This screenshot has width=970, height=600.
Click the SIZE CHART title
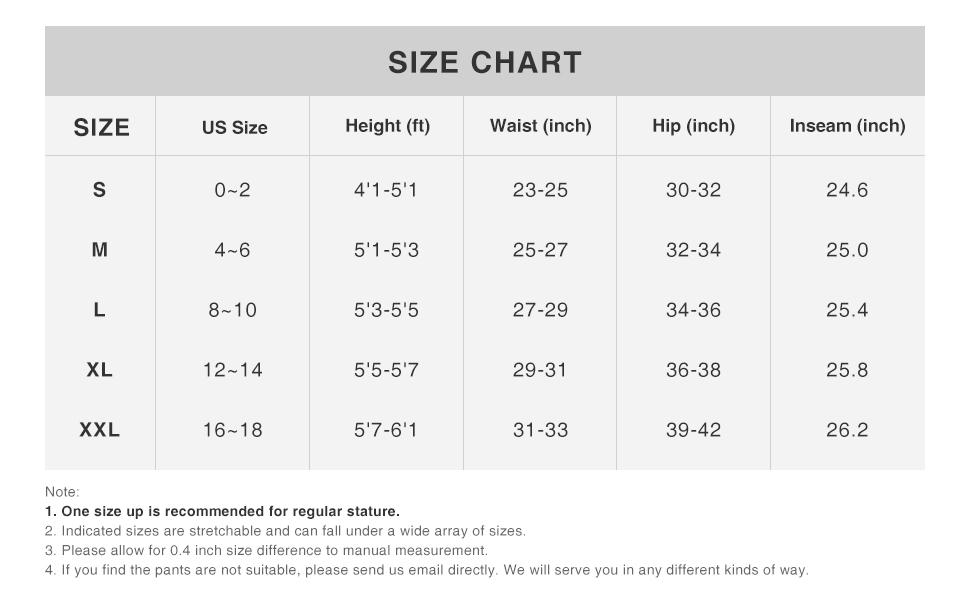click(485, 62)
